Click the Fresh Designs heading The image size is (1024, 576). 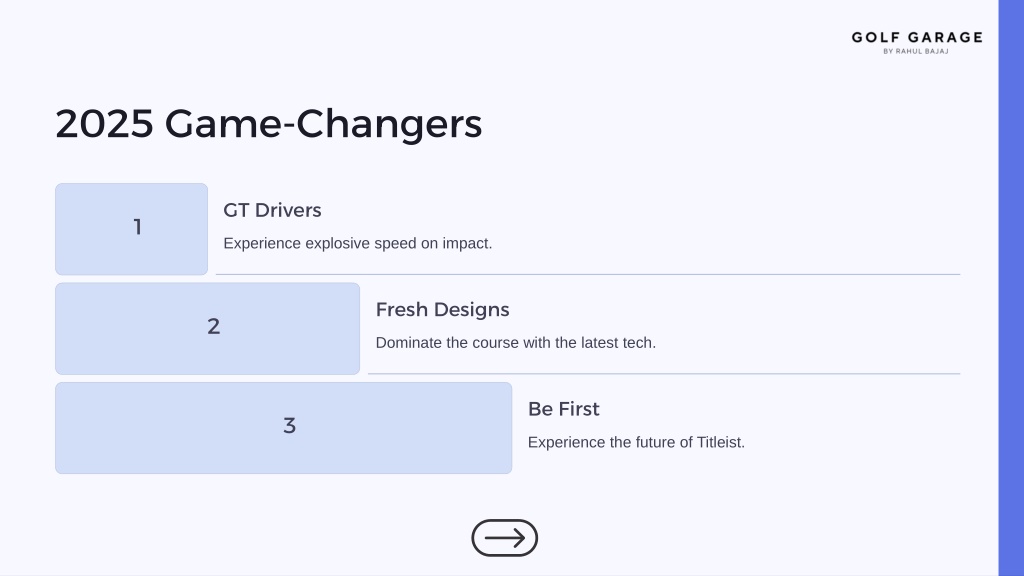[442, 310]
